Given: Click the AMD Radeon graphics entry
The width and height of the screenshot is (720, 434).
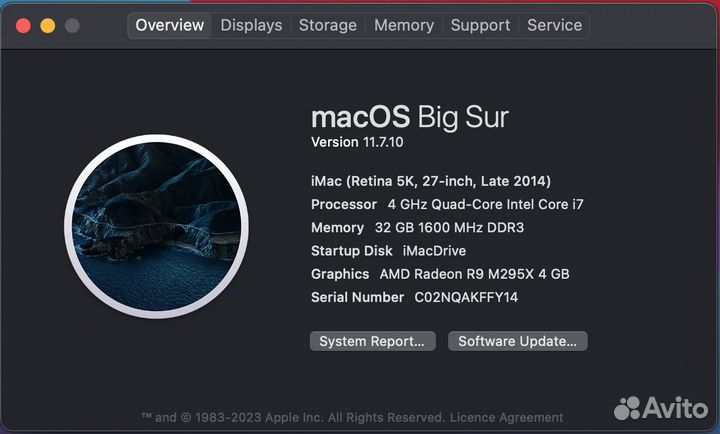Looking at the screenshot, I should point(440,274).
